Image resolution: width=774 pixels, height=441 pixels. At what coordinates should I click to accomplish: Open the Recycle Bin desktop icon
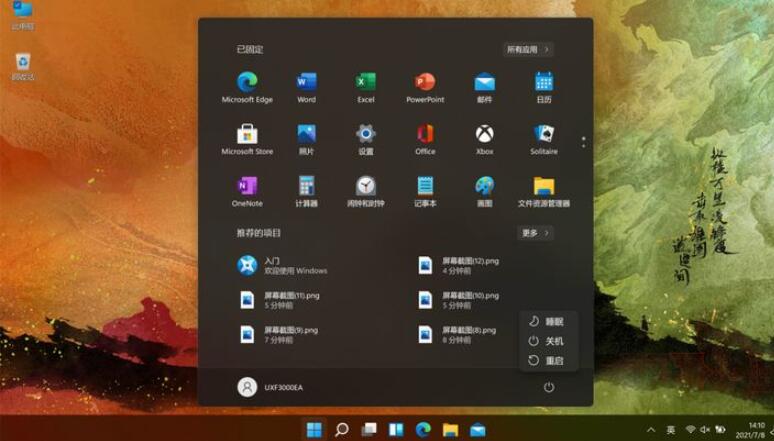[x=23, y=67]
